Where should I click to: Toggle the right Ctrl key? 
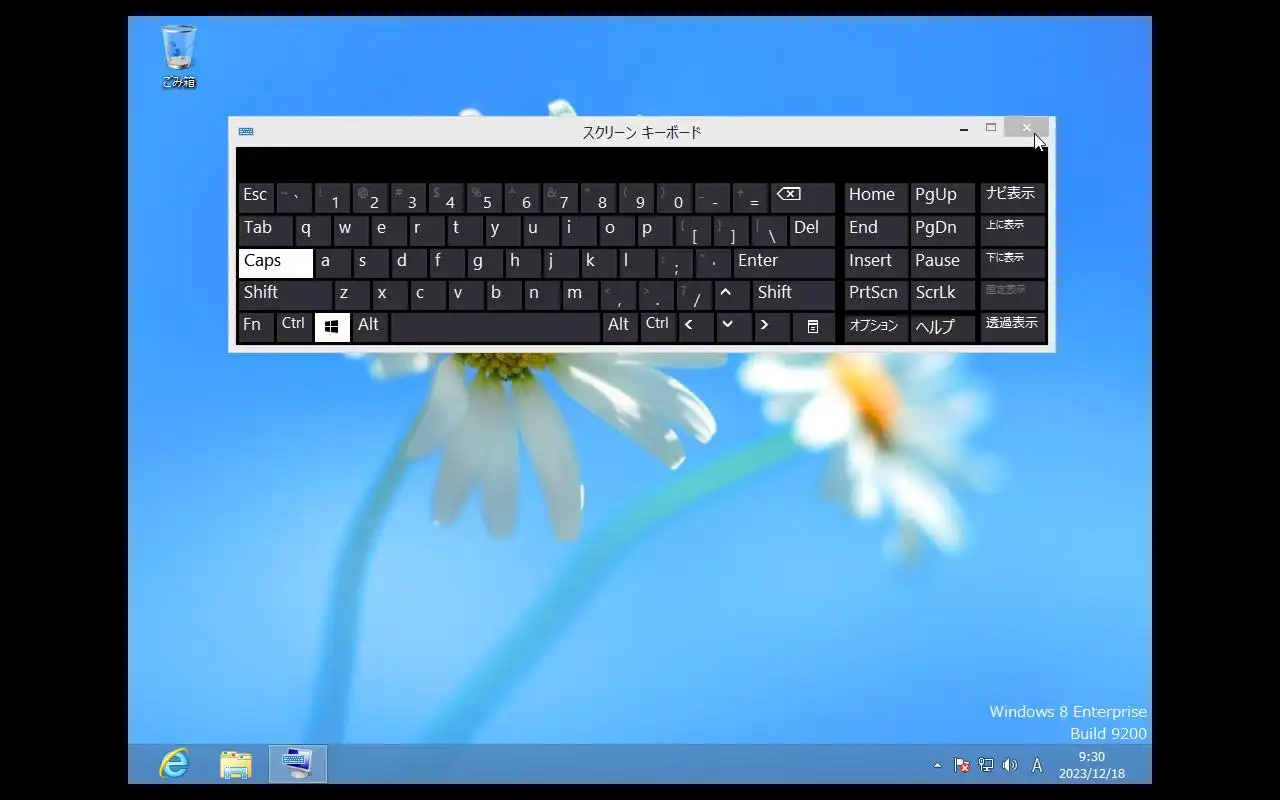pos(658,327)
